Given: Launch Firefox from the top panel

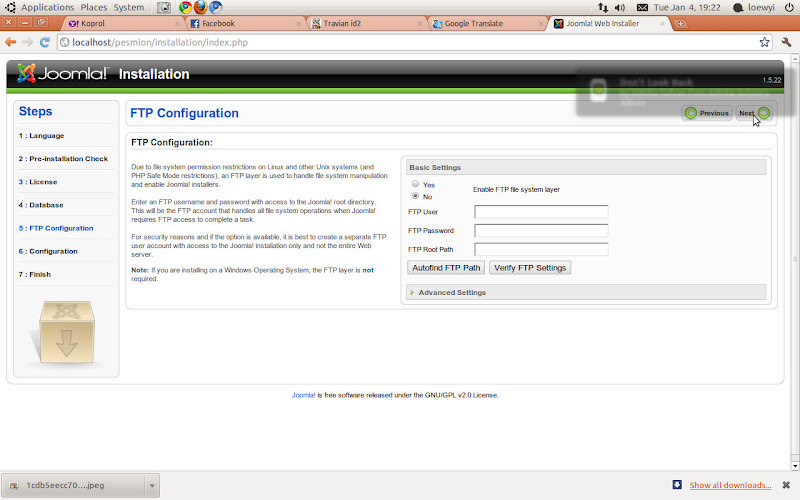Looking at the screenshot, I should click(x=201, y=7).
